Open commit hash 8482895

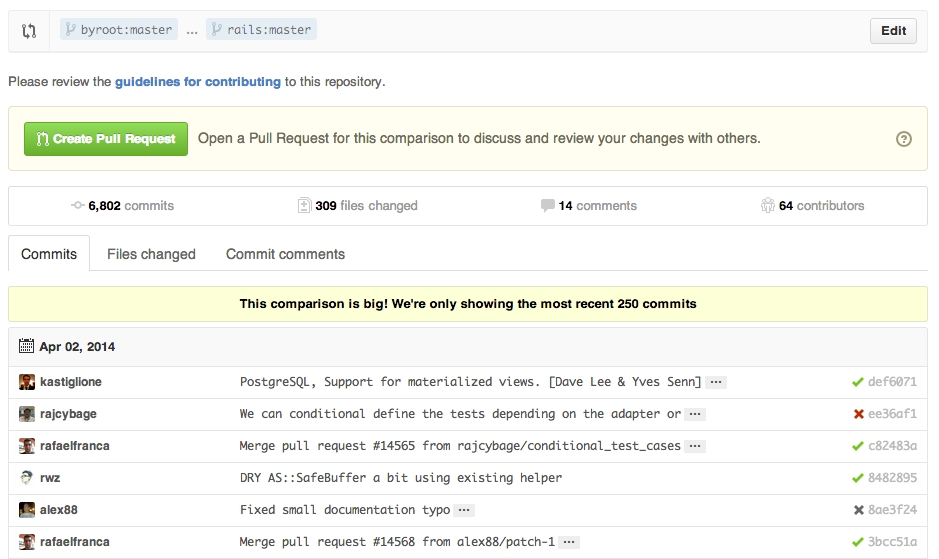[x=892, y=478]
